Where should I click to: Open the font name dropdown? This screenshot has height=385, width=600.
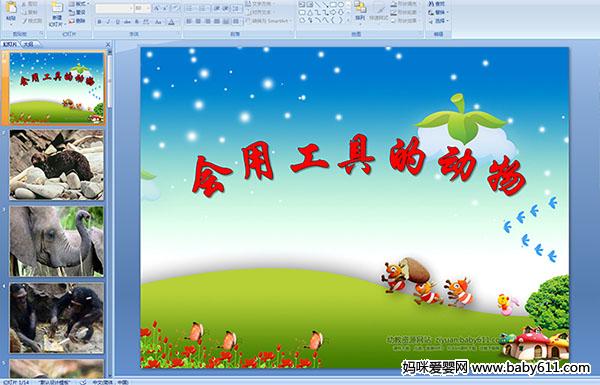[114, 8]
